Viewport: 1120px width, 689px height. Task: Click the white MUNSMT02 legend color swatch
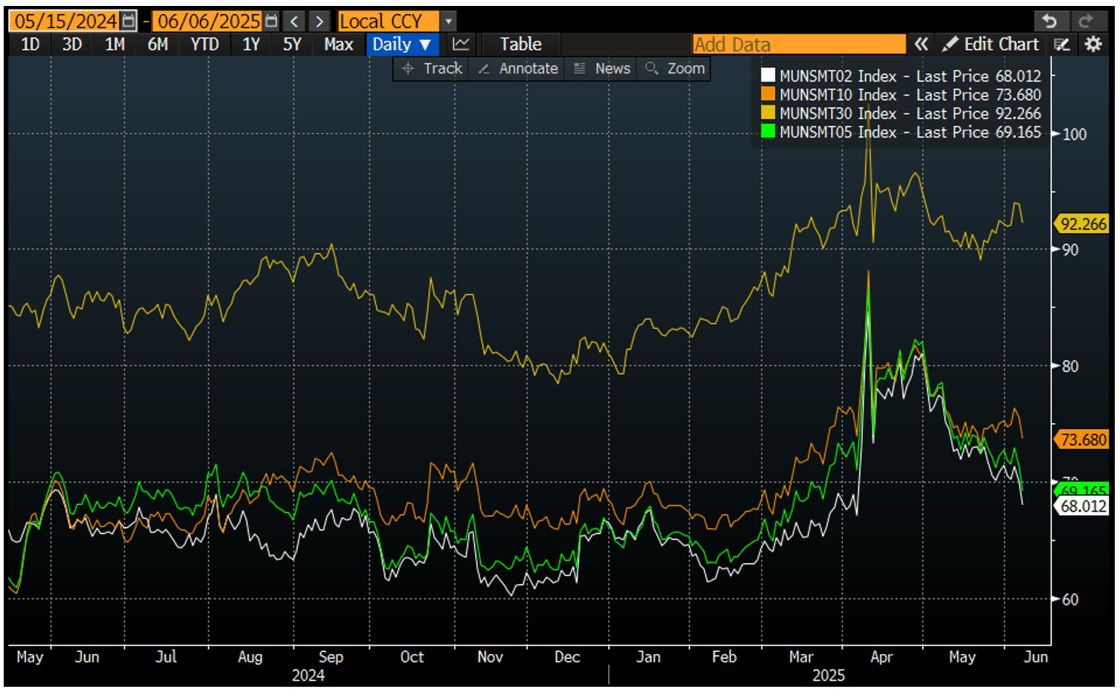click(767, 75)
